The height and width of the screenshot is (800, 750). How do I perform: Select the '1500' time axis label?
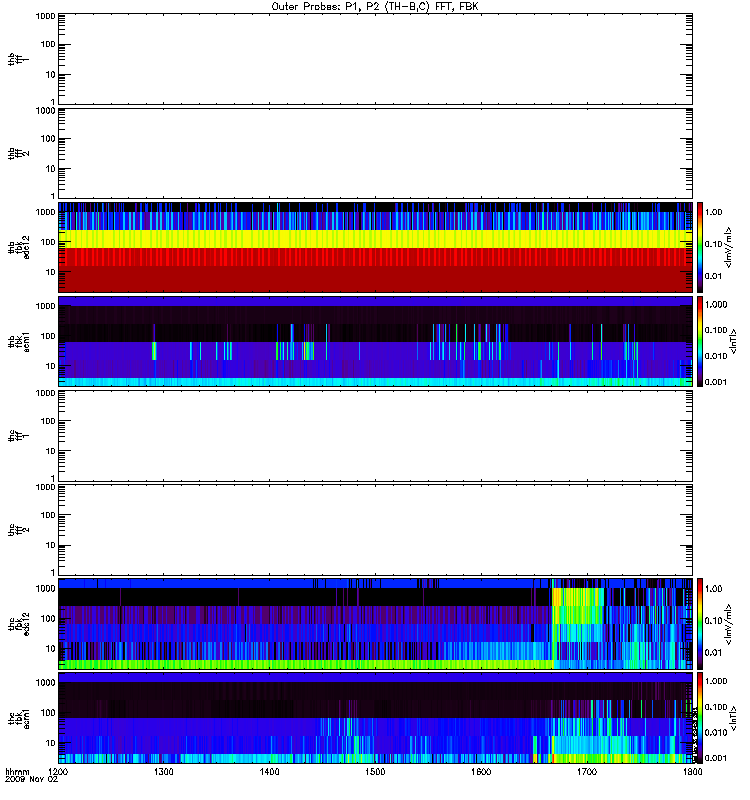click(x=375, y=772)
